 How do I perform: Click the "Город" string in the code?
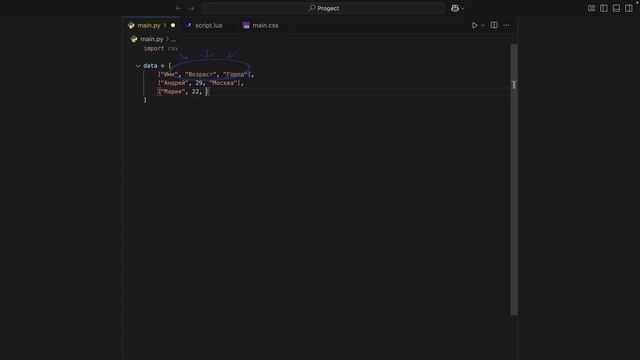click(x=236, y=74)
